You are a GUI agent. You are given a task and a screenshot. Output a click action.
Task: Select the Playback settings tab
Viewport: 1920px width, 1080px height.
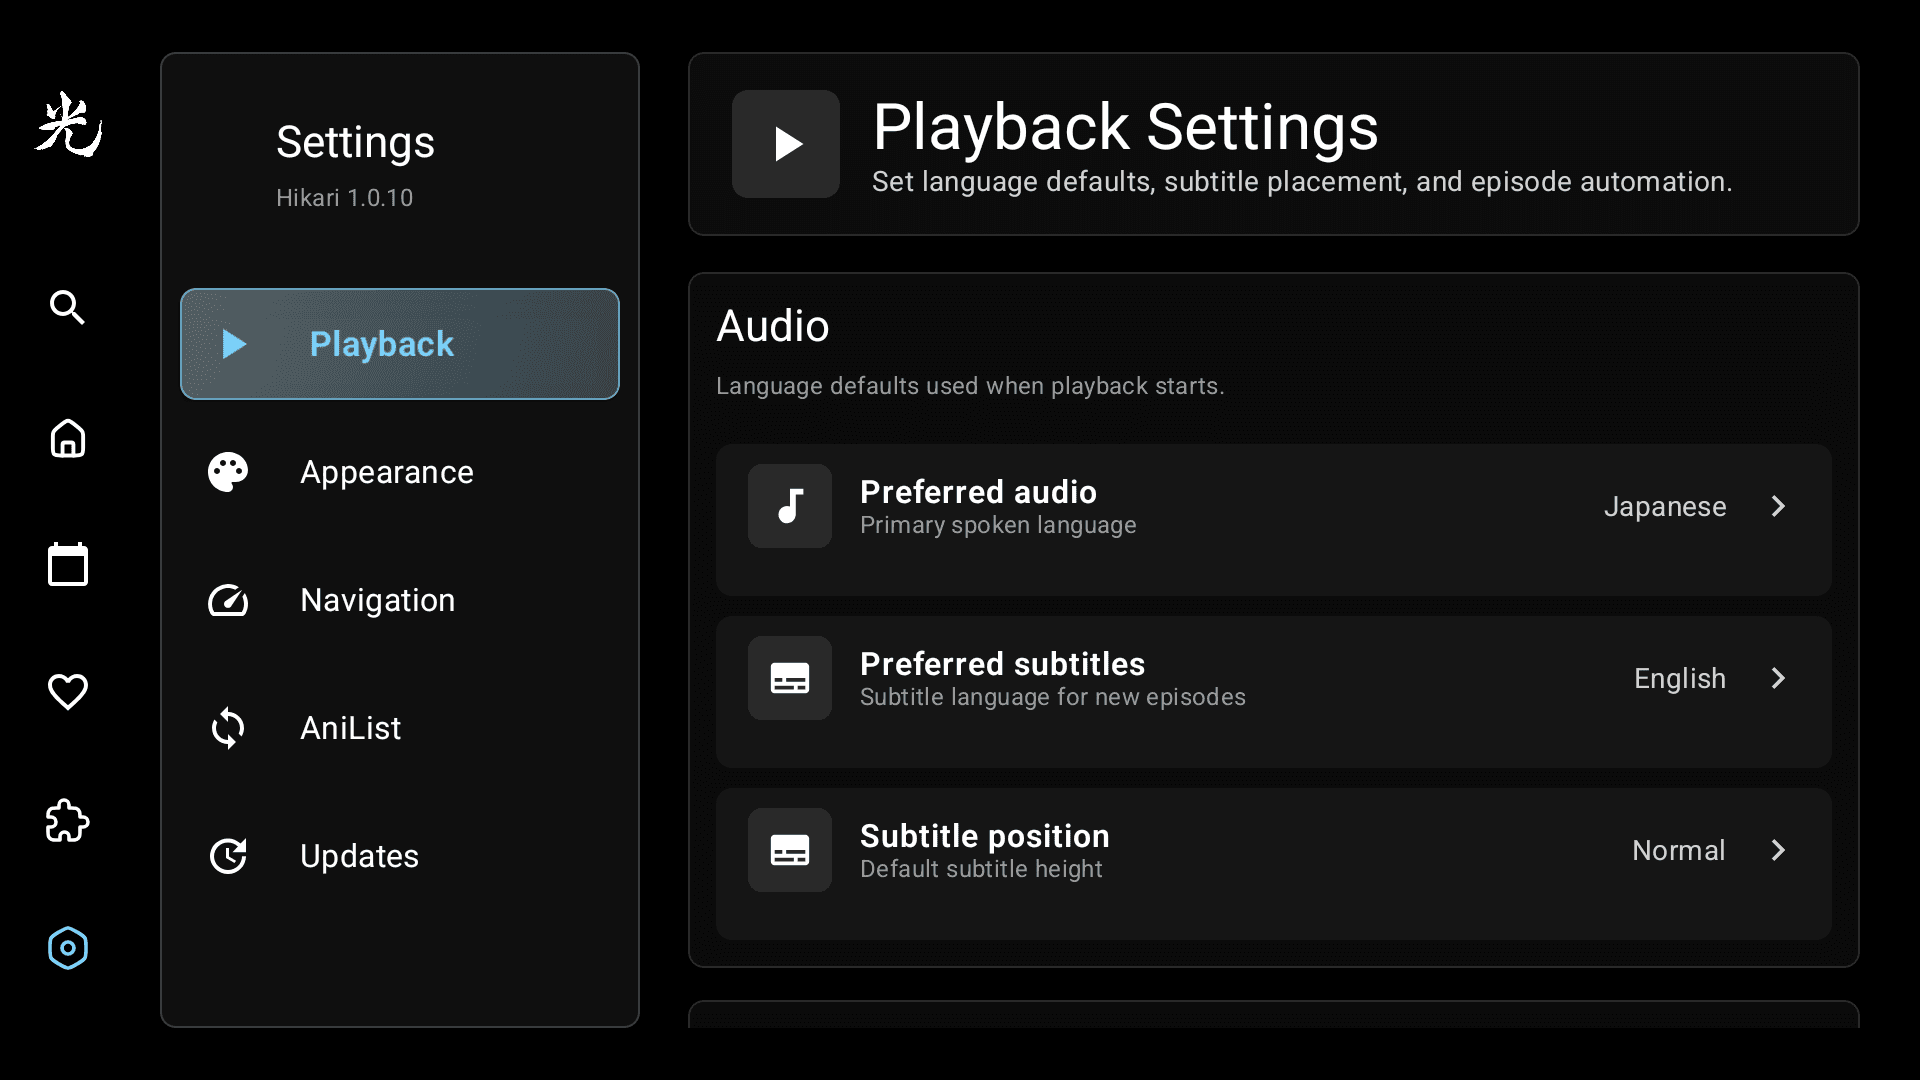pos(400,344)
